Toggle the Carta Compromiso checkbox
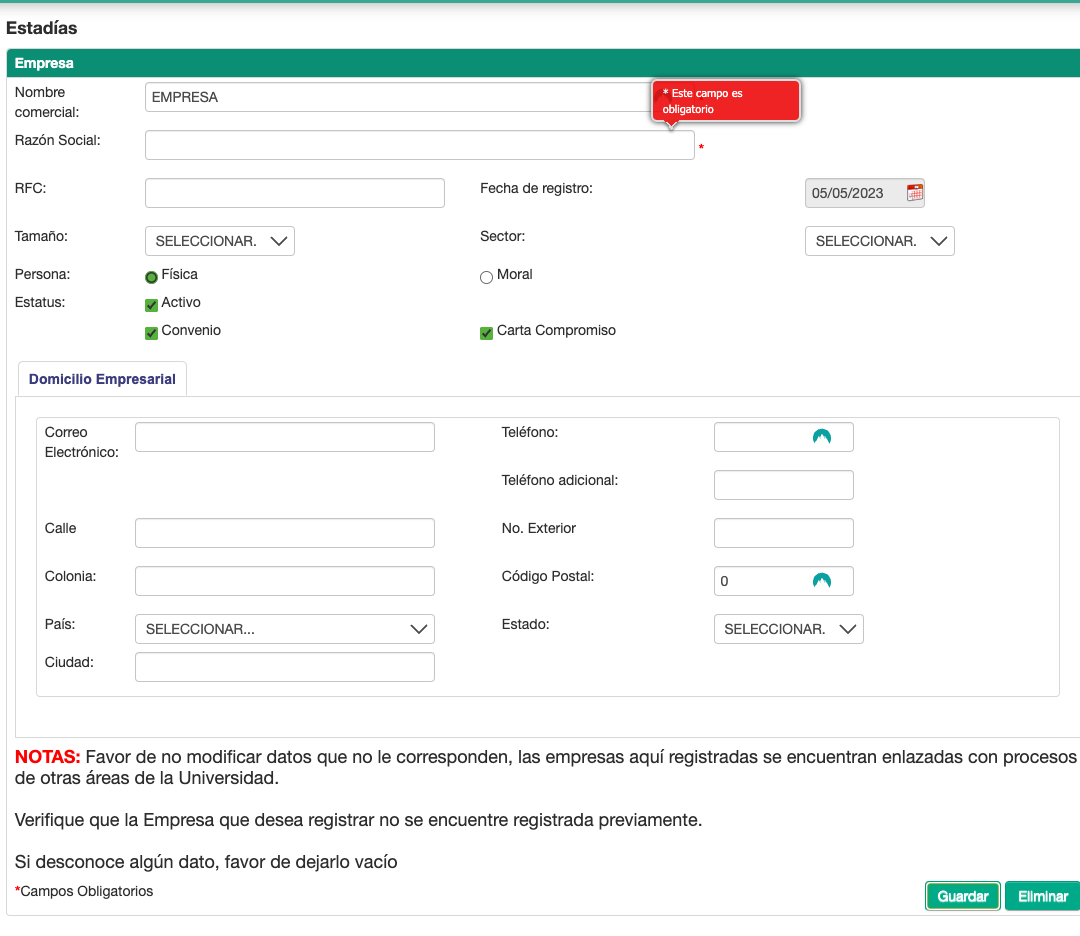Viewport: 1080px width, 936px height. [x=487, y=333]
